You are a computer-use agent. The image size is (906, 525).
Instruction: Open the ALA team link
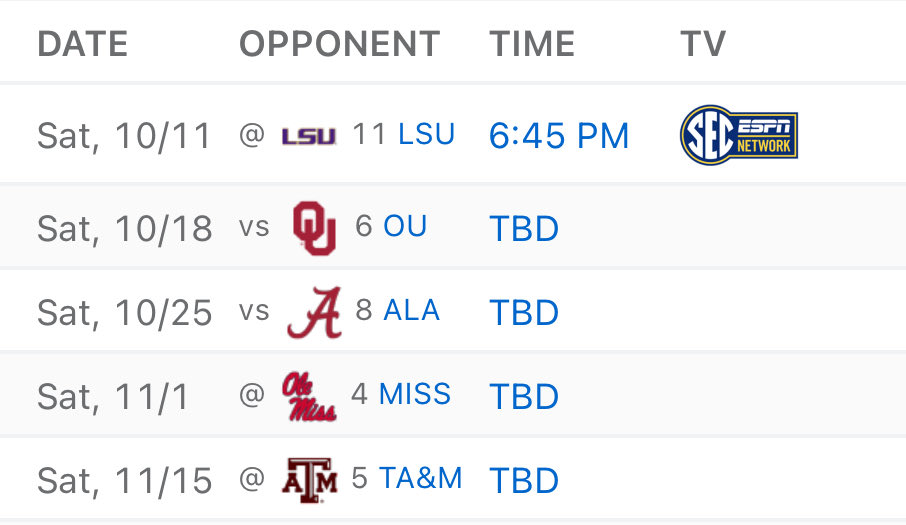411,310
